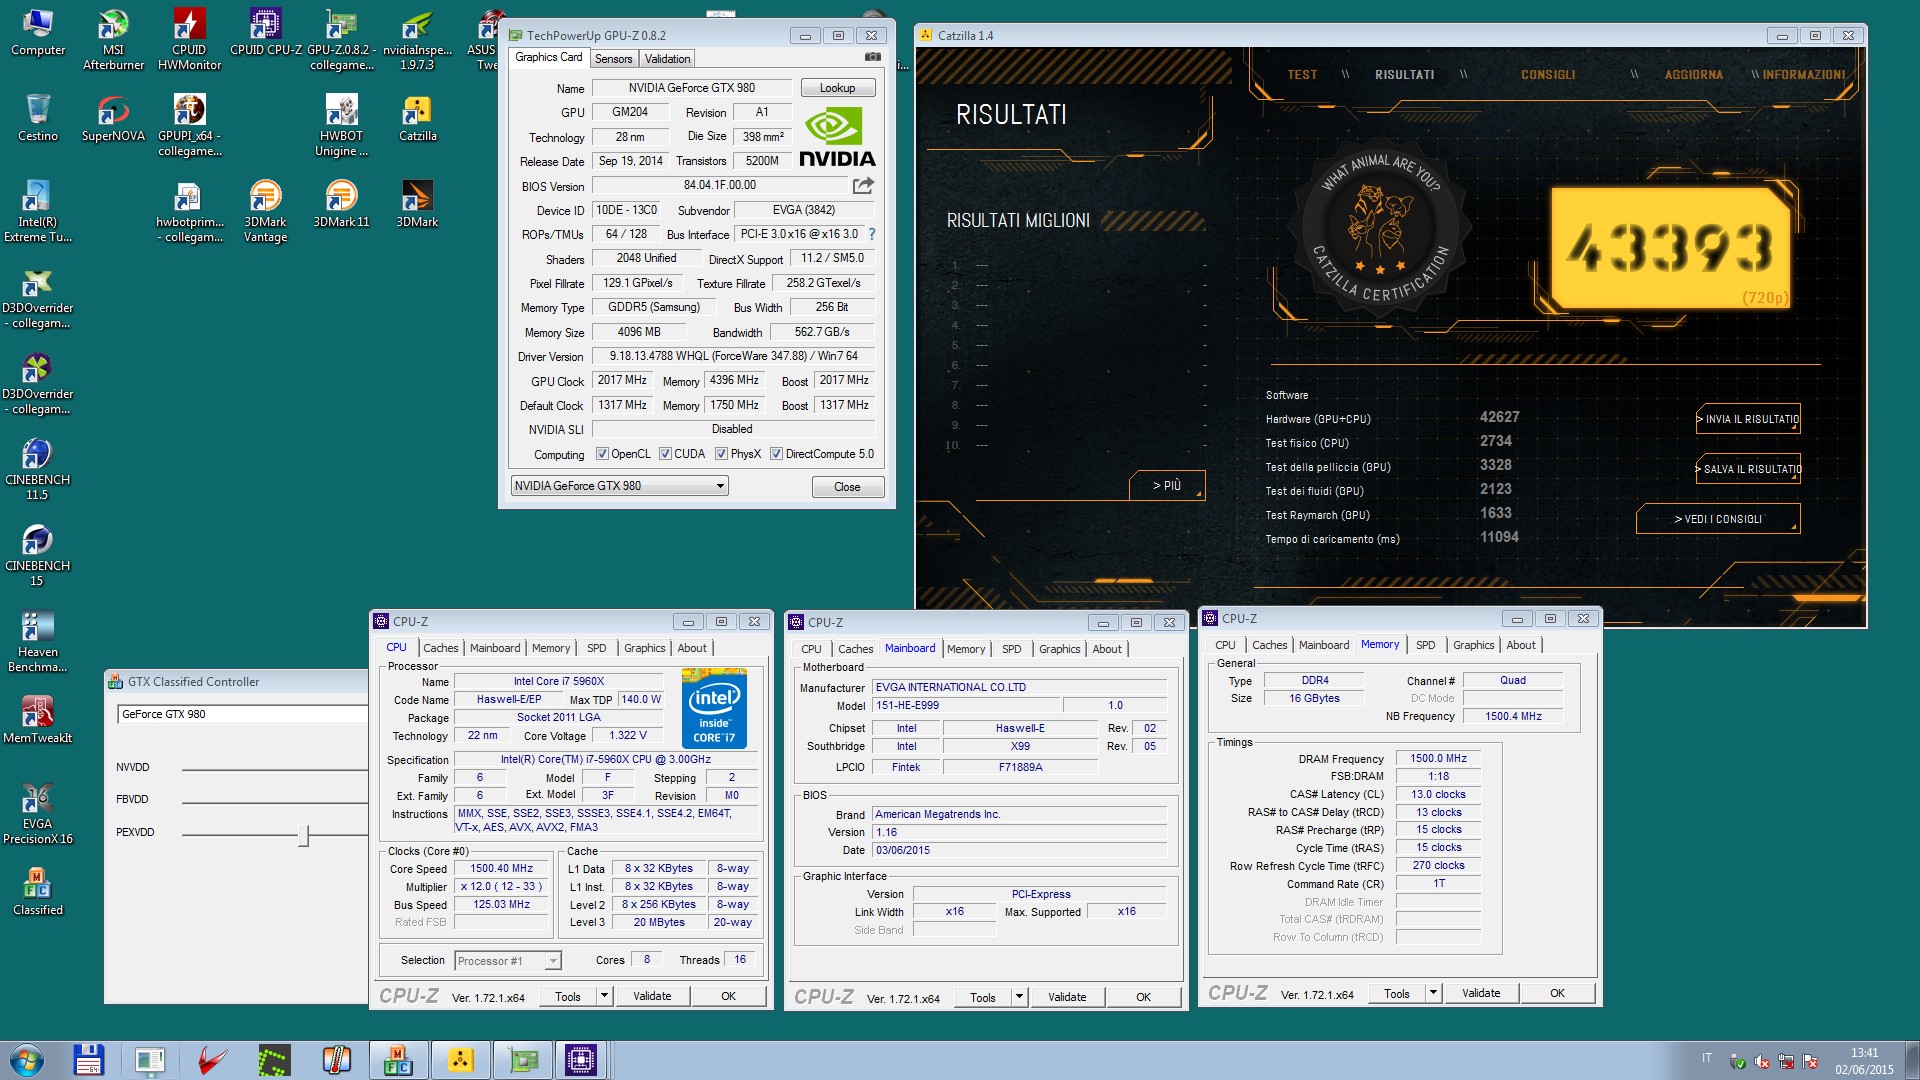1920x1080 pixels.
Task: Open GPUPI_x64 desktop shortcut
Action: pos(189,125)
